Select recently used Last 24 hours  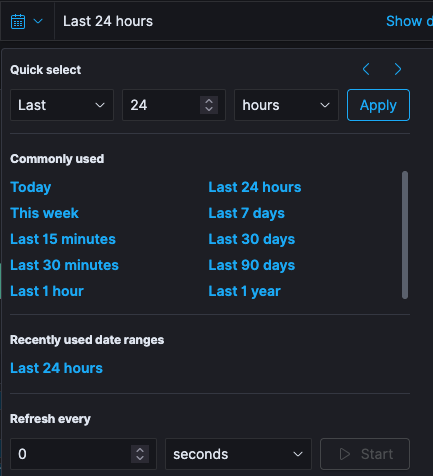[x=56, y=368]
